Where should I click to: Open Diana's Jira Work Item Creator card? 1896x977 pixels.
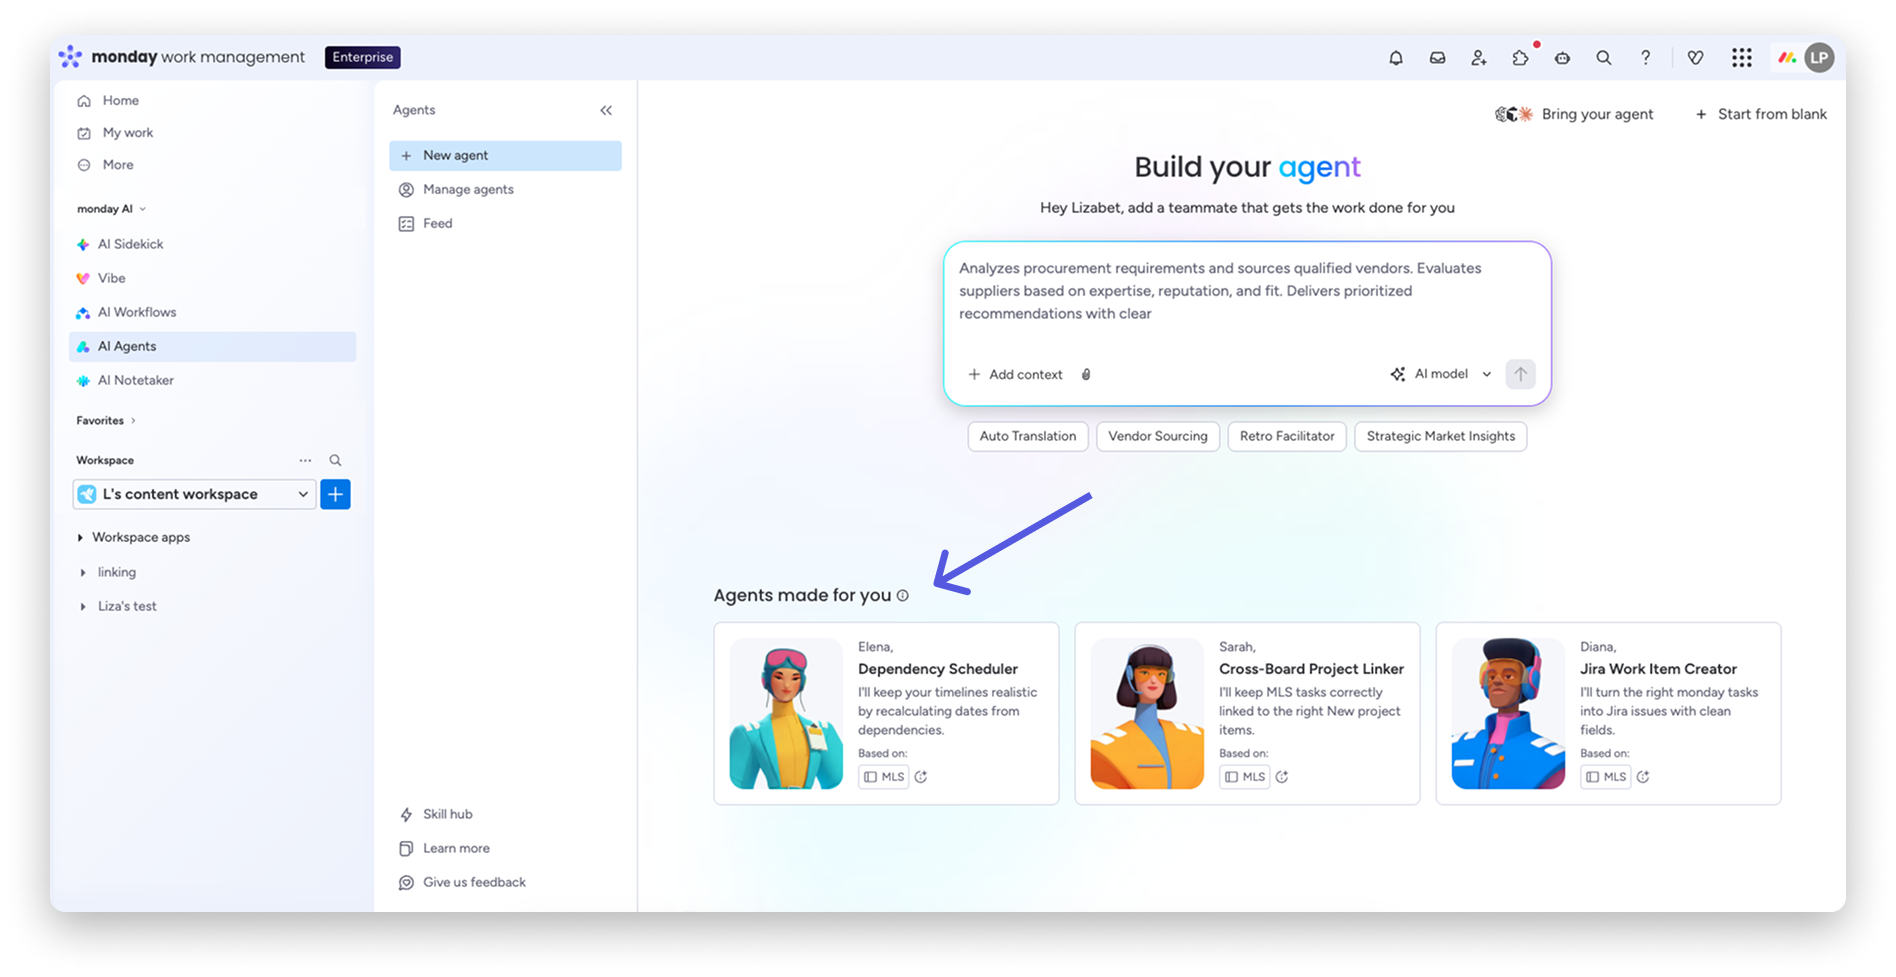pos(1608,714)
